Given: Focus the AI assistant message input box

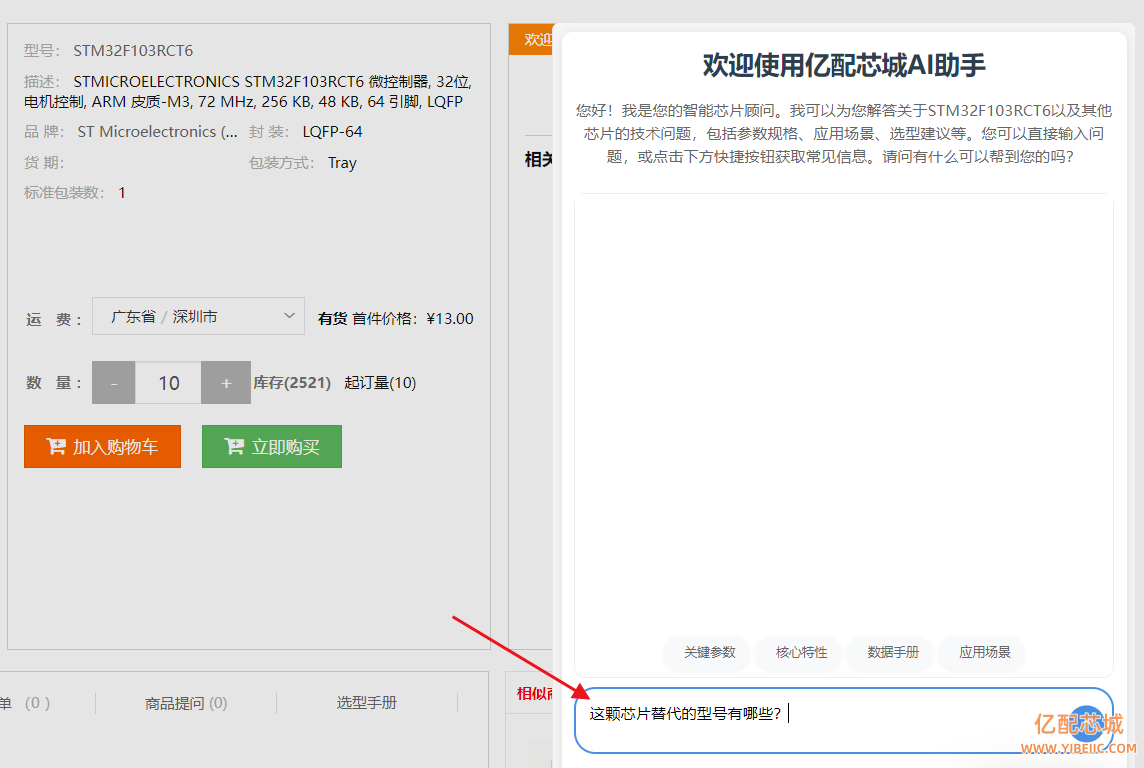Looking at the screenshot, I should point(820,718).
